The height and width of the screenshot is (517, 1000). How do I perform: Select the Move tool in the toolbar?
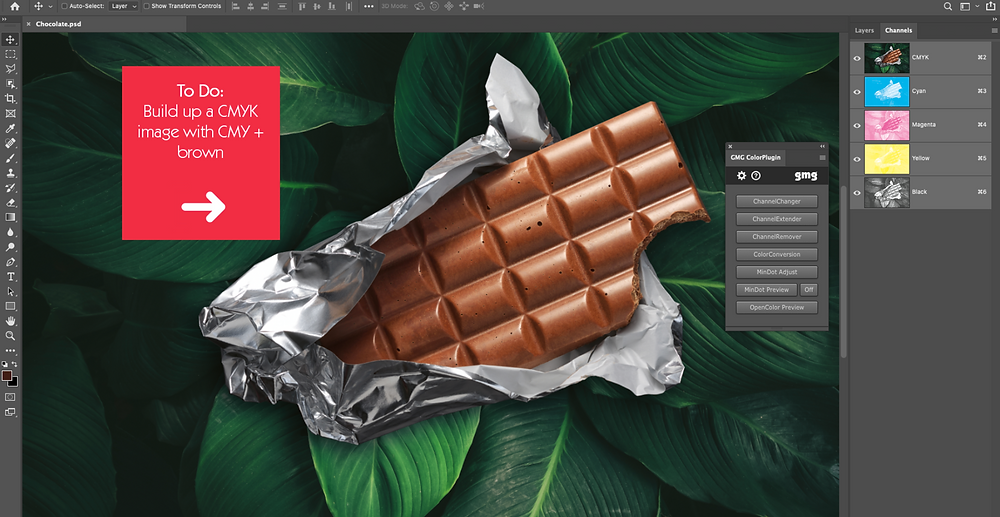click(11, 40)
